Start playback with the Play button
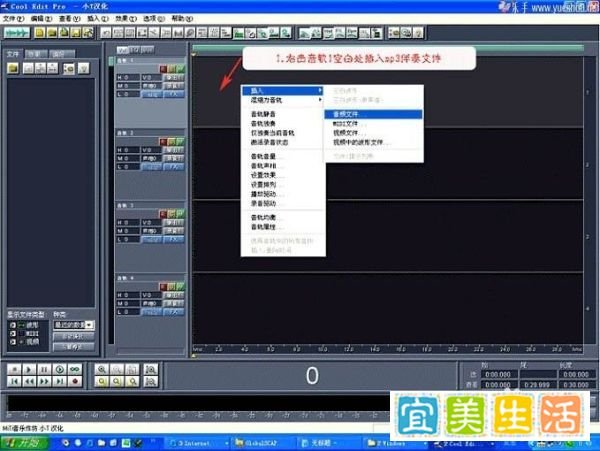This screenshot has width=600, height=451. tap(29, 369)
